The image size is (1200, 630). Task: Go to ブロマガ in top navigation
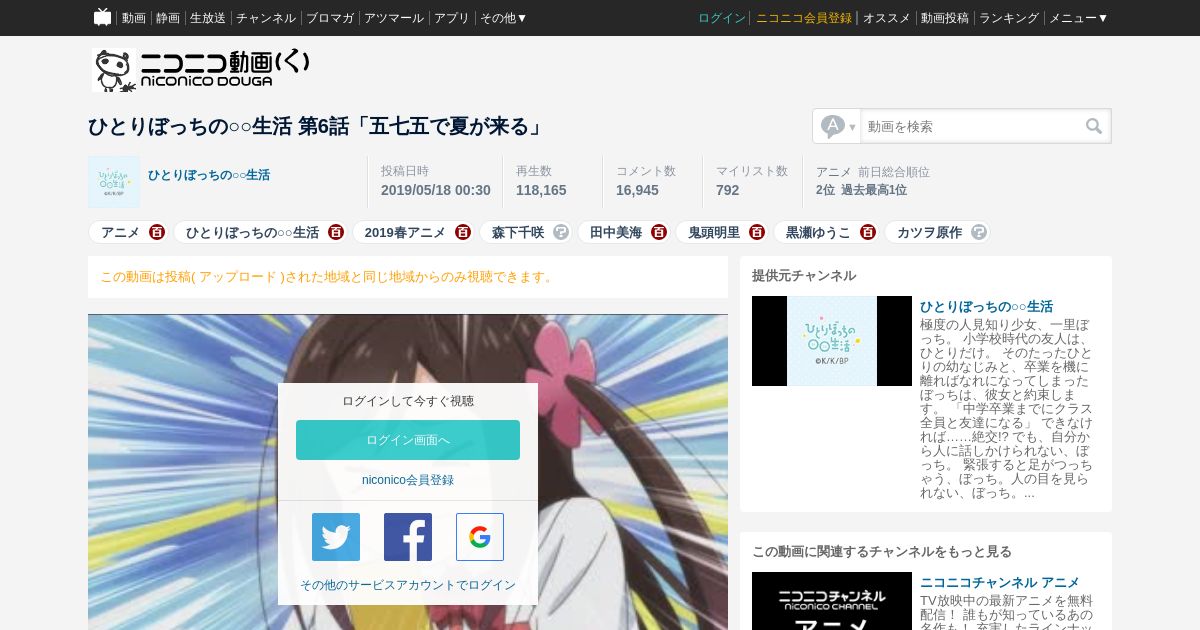pyautogui.click(x=330, y=18)
